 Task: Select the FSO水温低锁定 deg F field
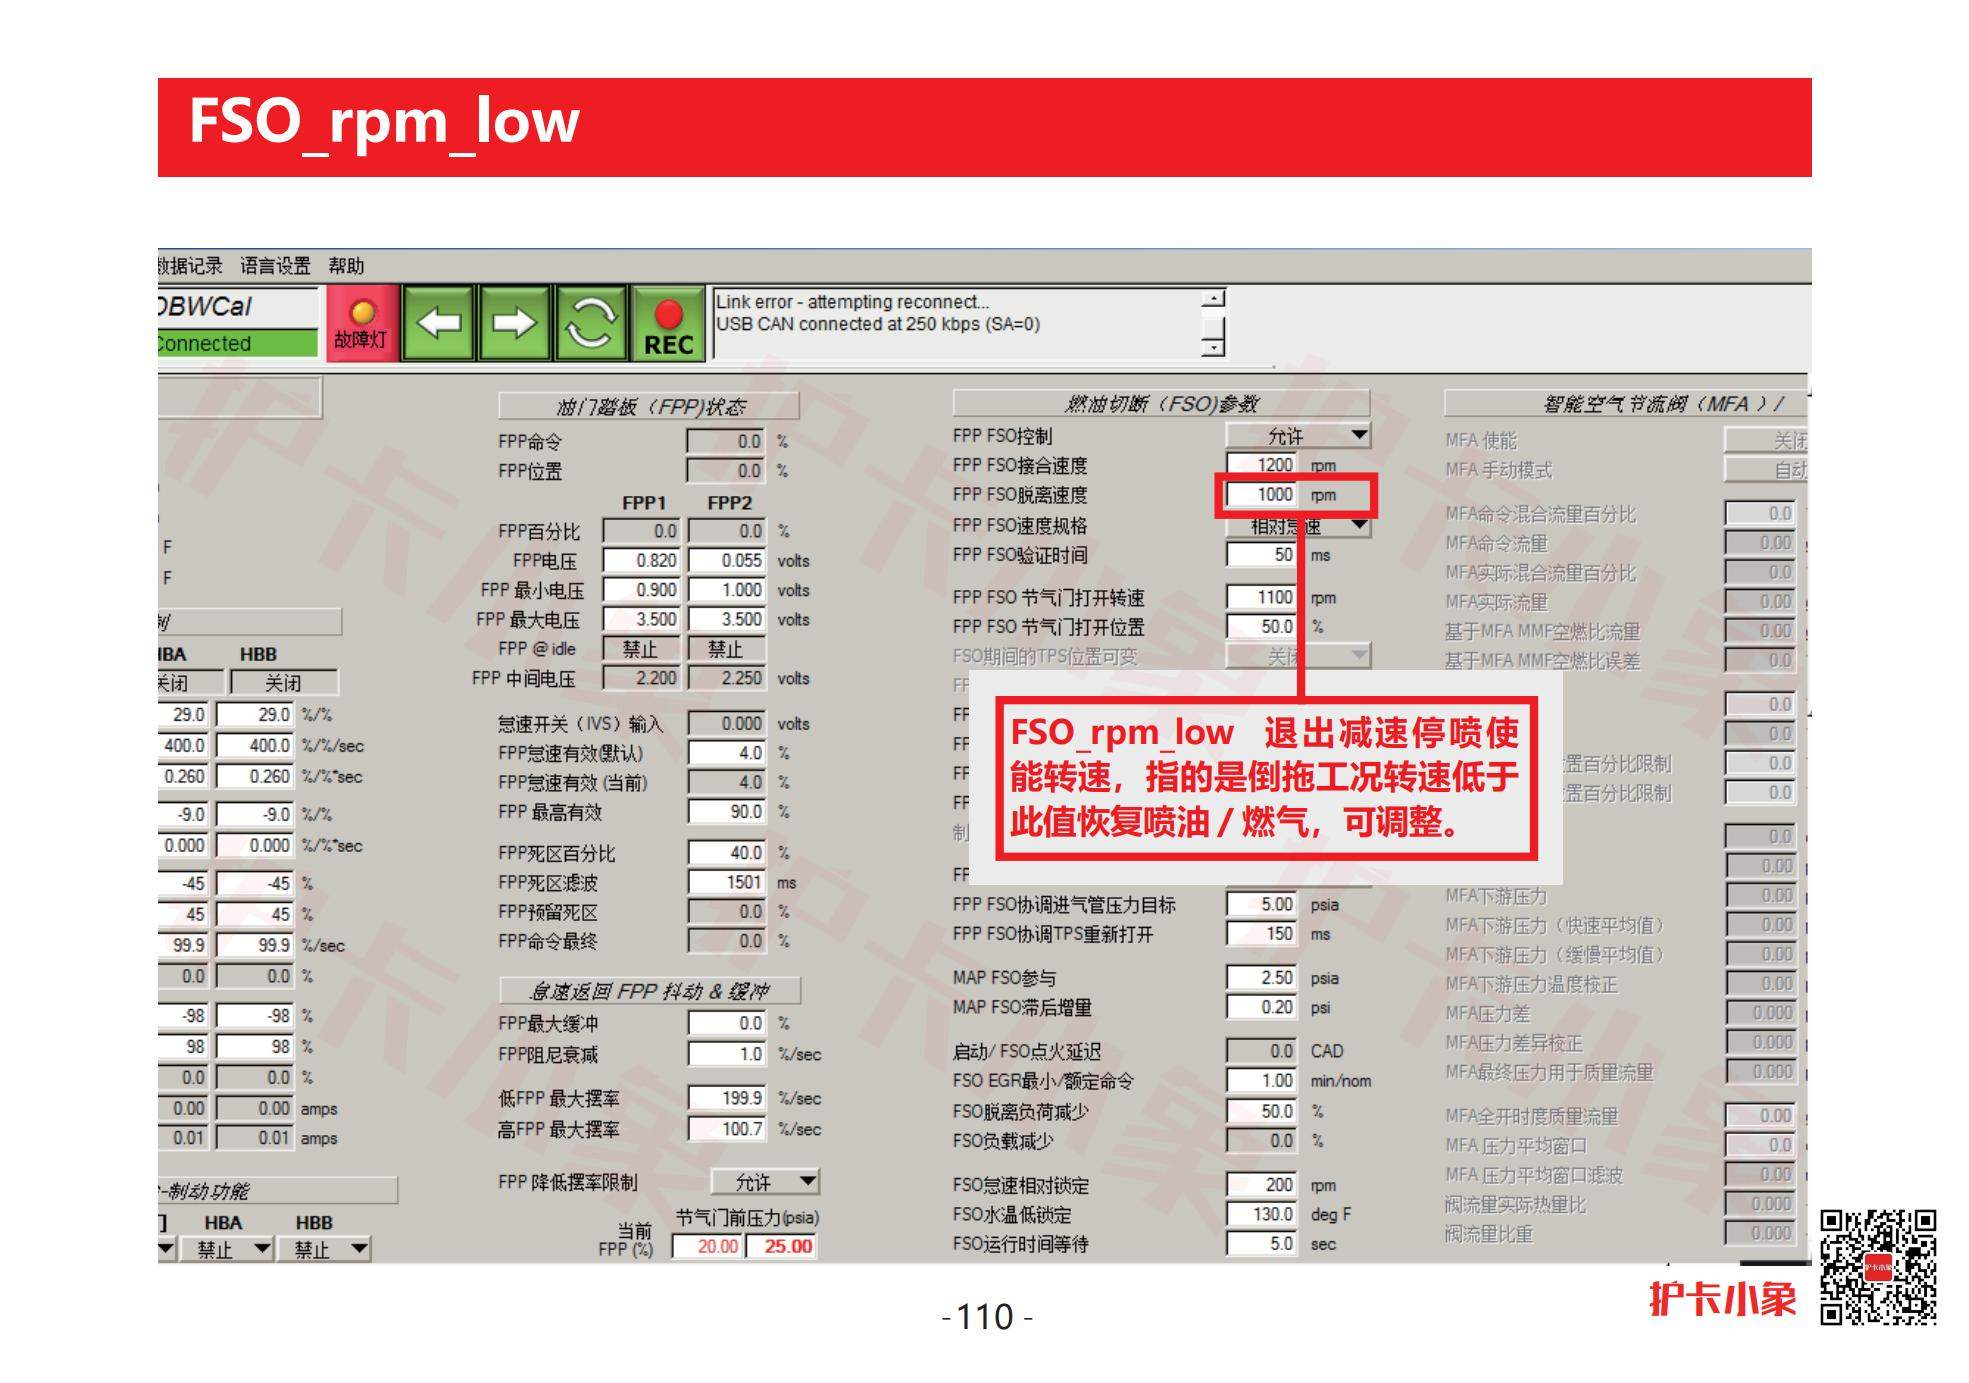pos(1262,1214)
